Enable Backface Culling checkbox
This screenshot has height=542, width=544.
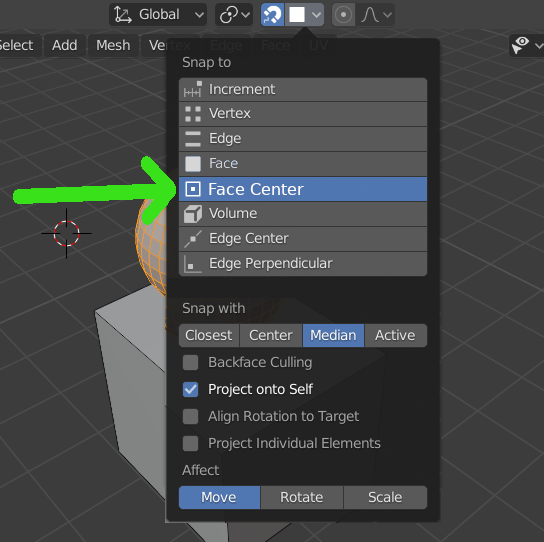[190, 363]
